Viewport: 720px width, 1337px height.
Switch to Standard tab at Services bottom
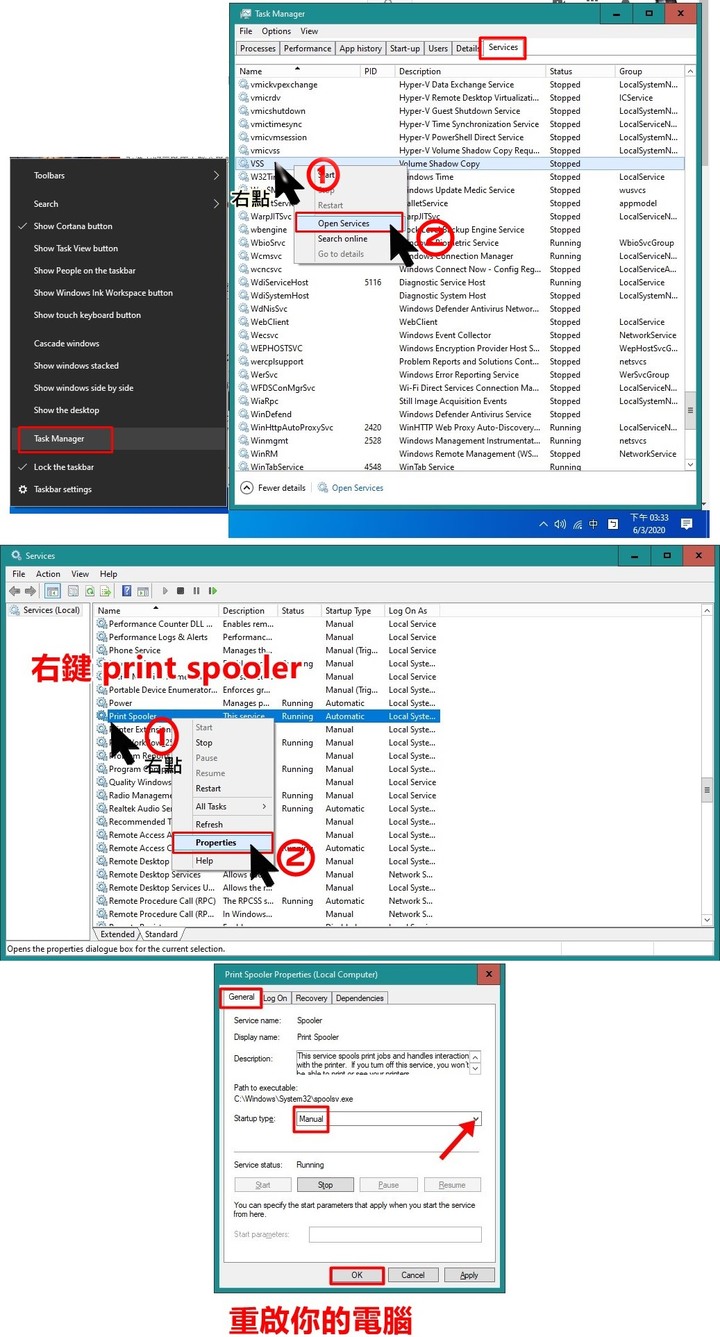161,935
